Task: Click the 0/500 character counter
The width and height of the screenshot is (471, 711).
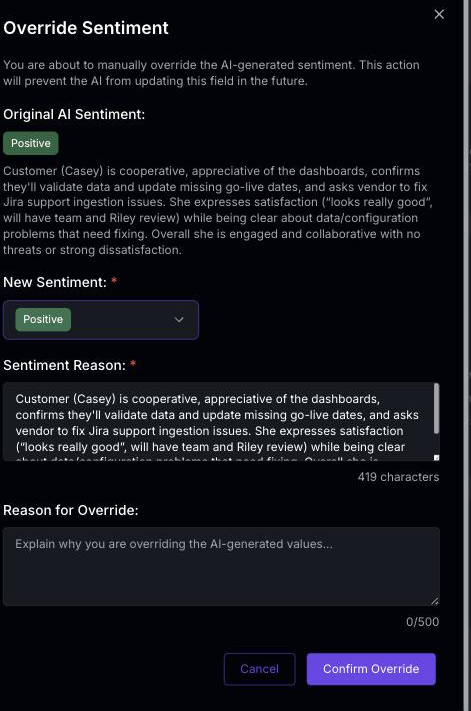Action: 422,622
